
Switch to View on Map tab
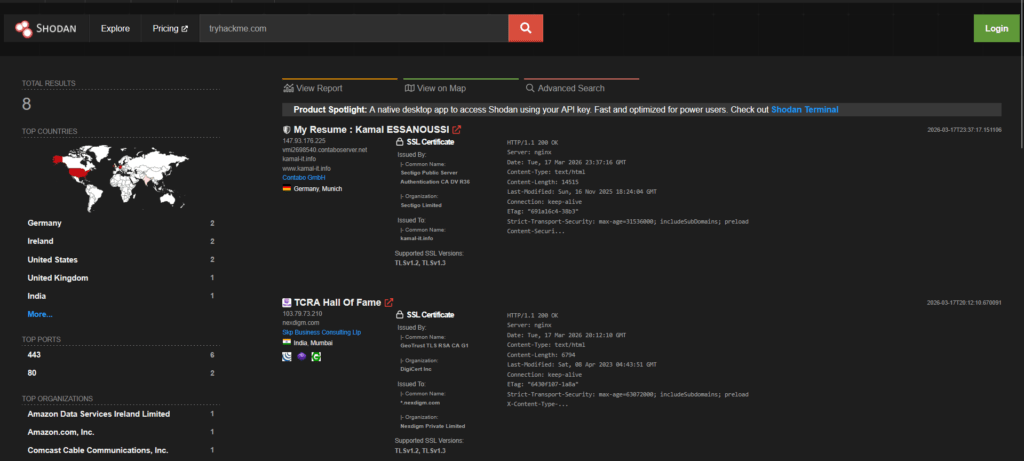[435, 88]
